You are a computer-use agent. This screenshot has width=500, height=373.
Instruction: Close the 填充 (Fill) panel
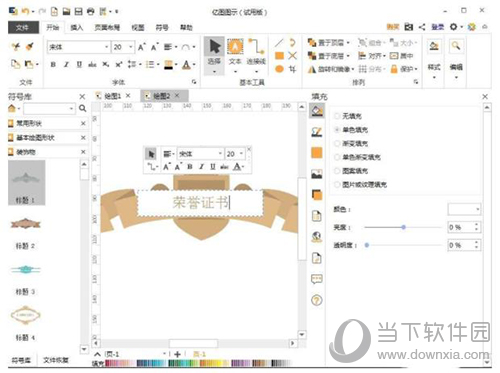coord(485,97)
